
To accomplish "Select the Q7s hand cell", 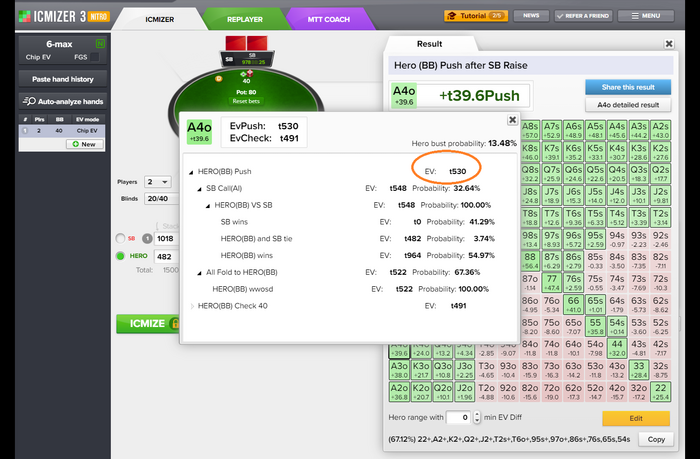I will click(x=552, y=174).
